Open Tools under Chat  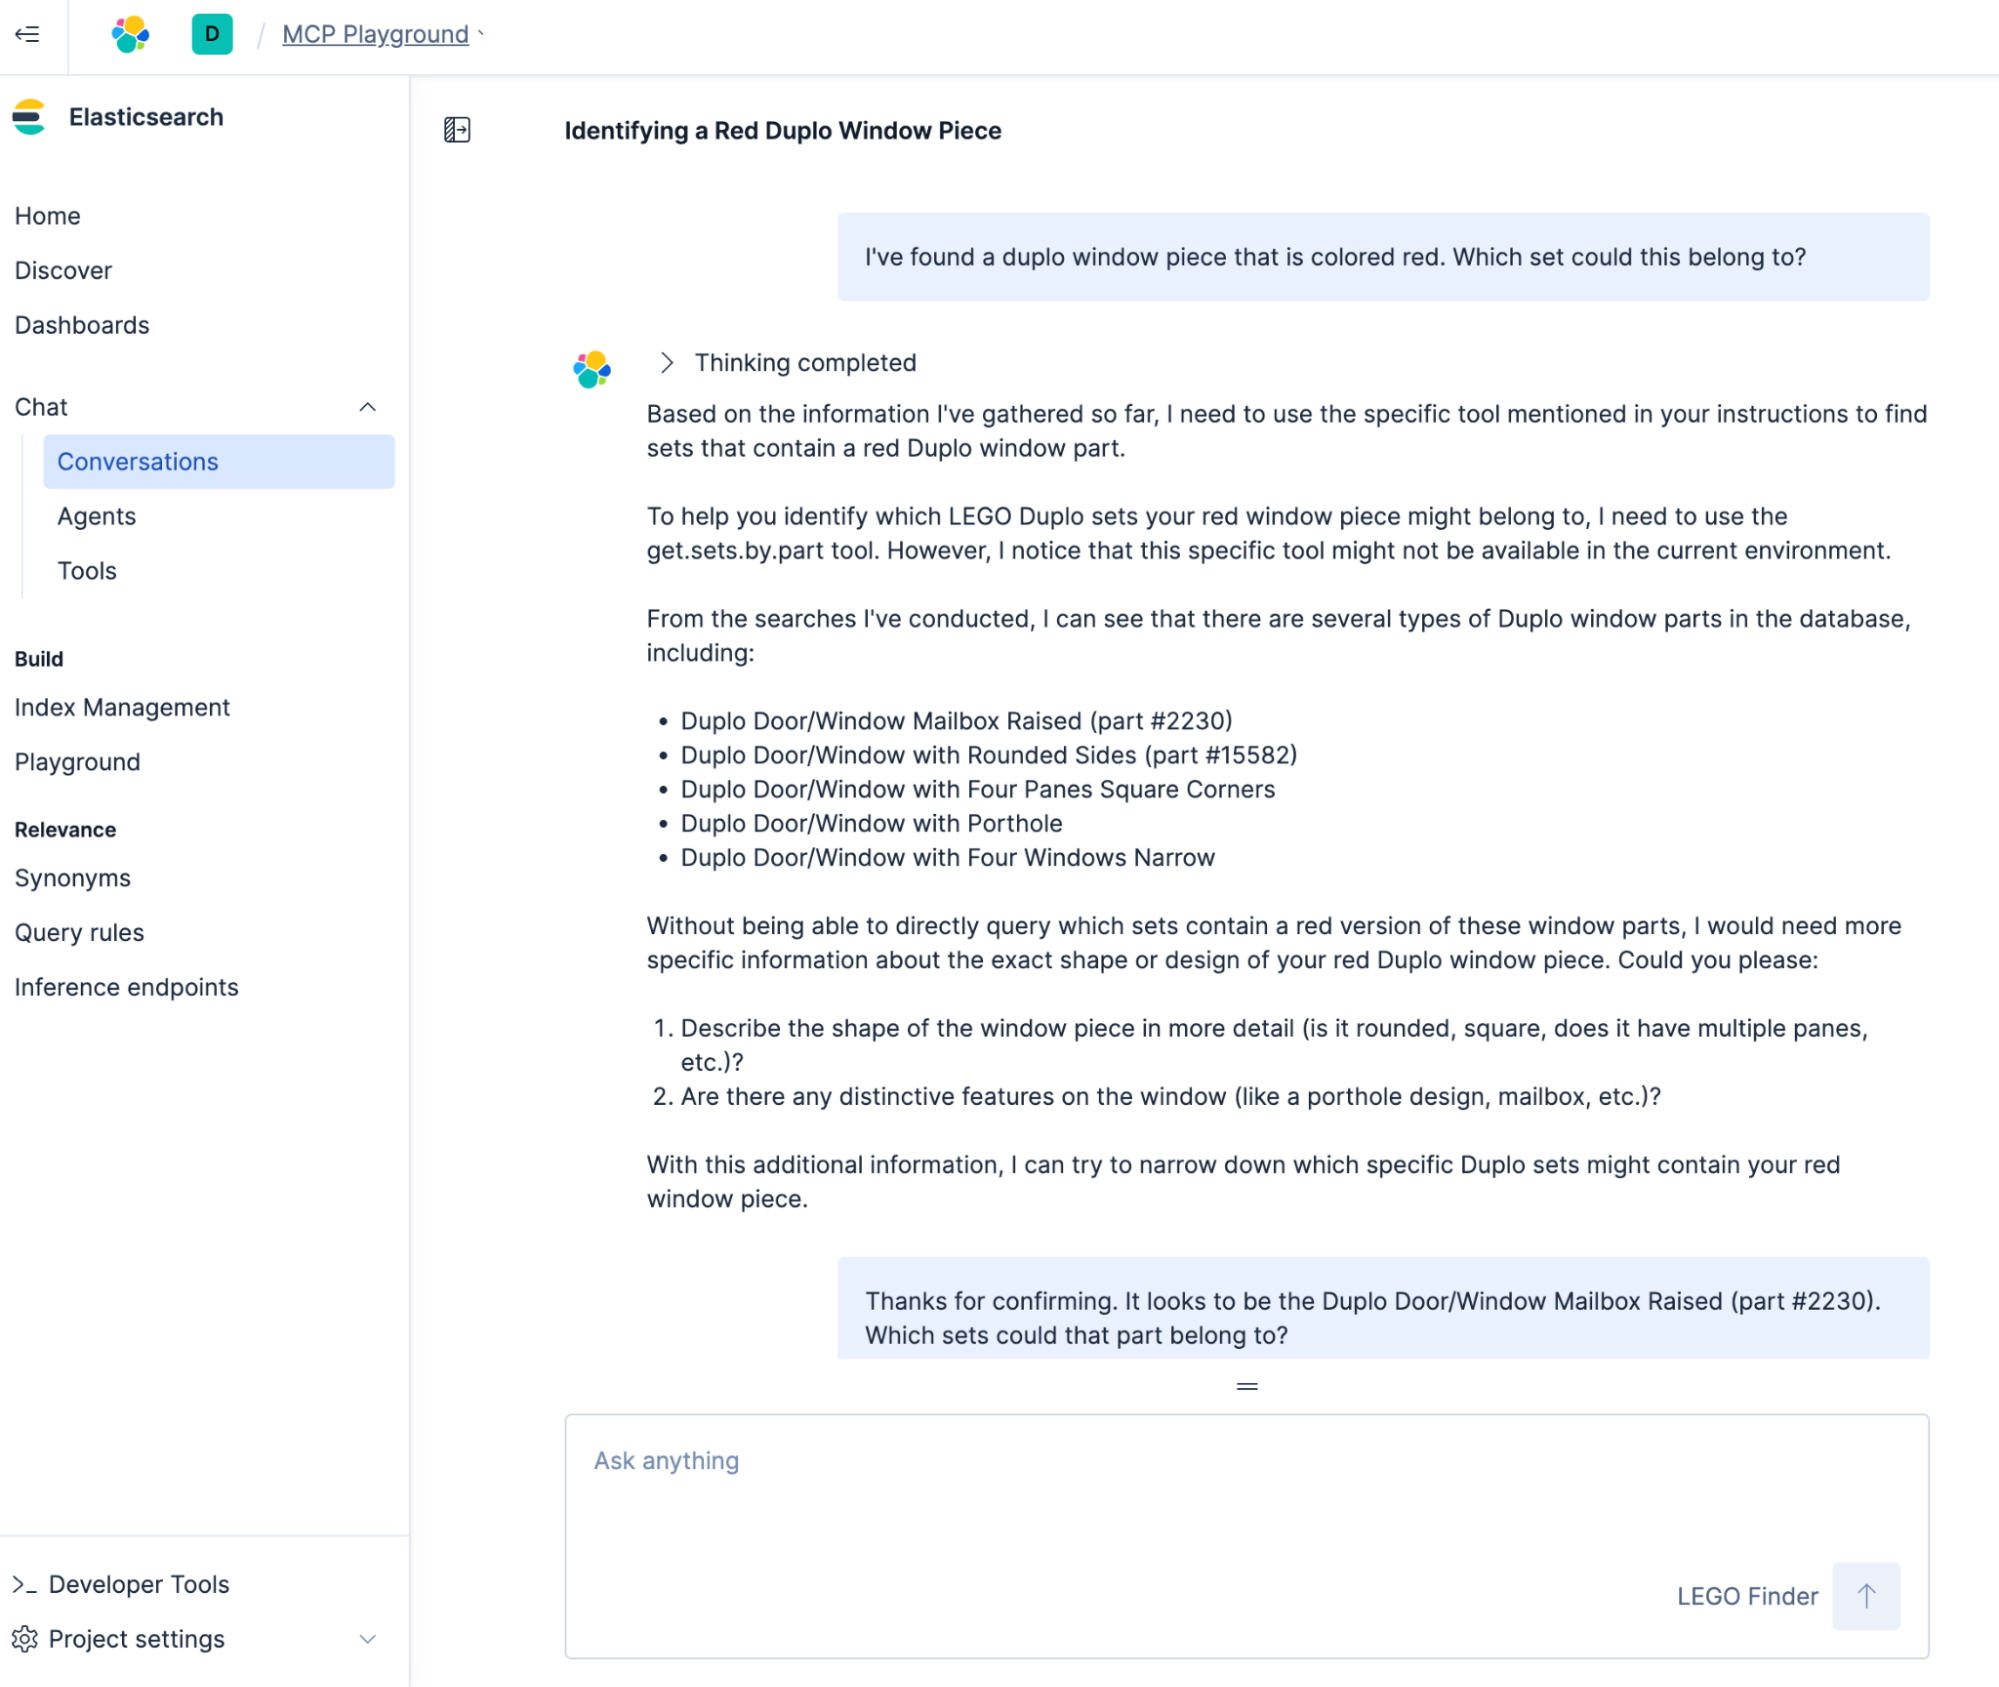(x=87, y=571)
